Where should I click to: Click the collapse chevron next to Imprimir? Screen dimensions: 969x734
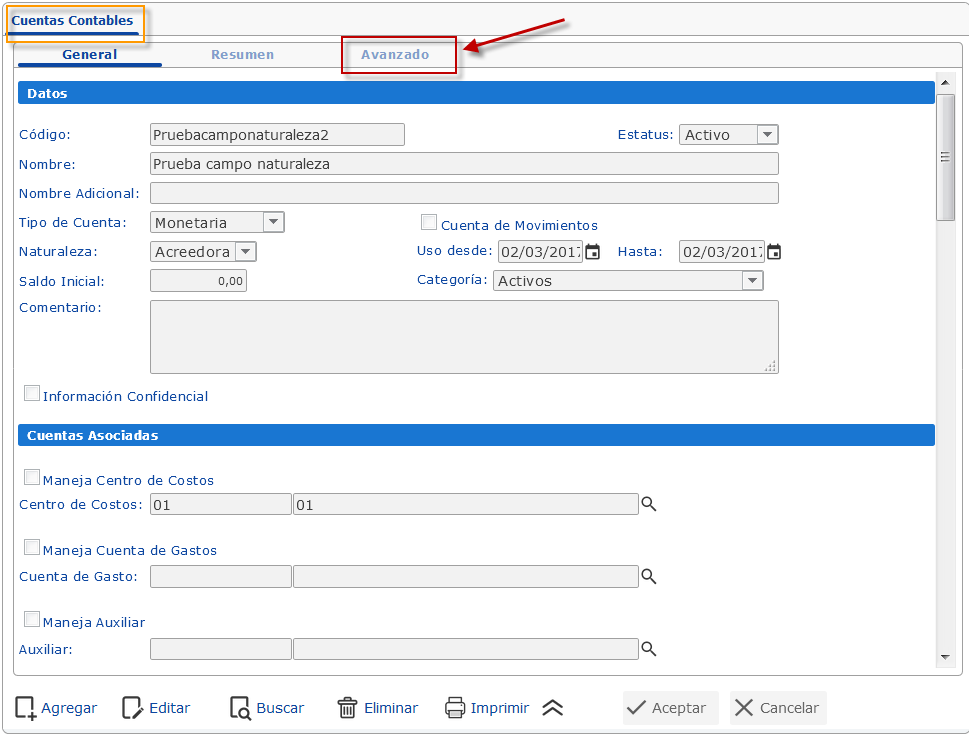(552, 707)
